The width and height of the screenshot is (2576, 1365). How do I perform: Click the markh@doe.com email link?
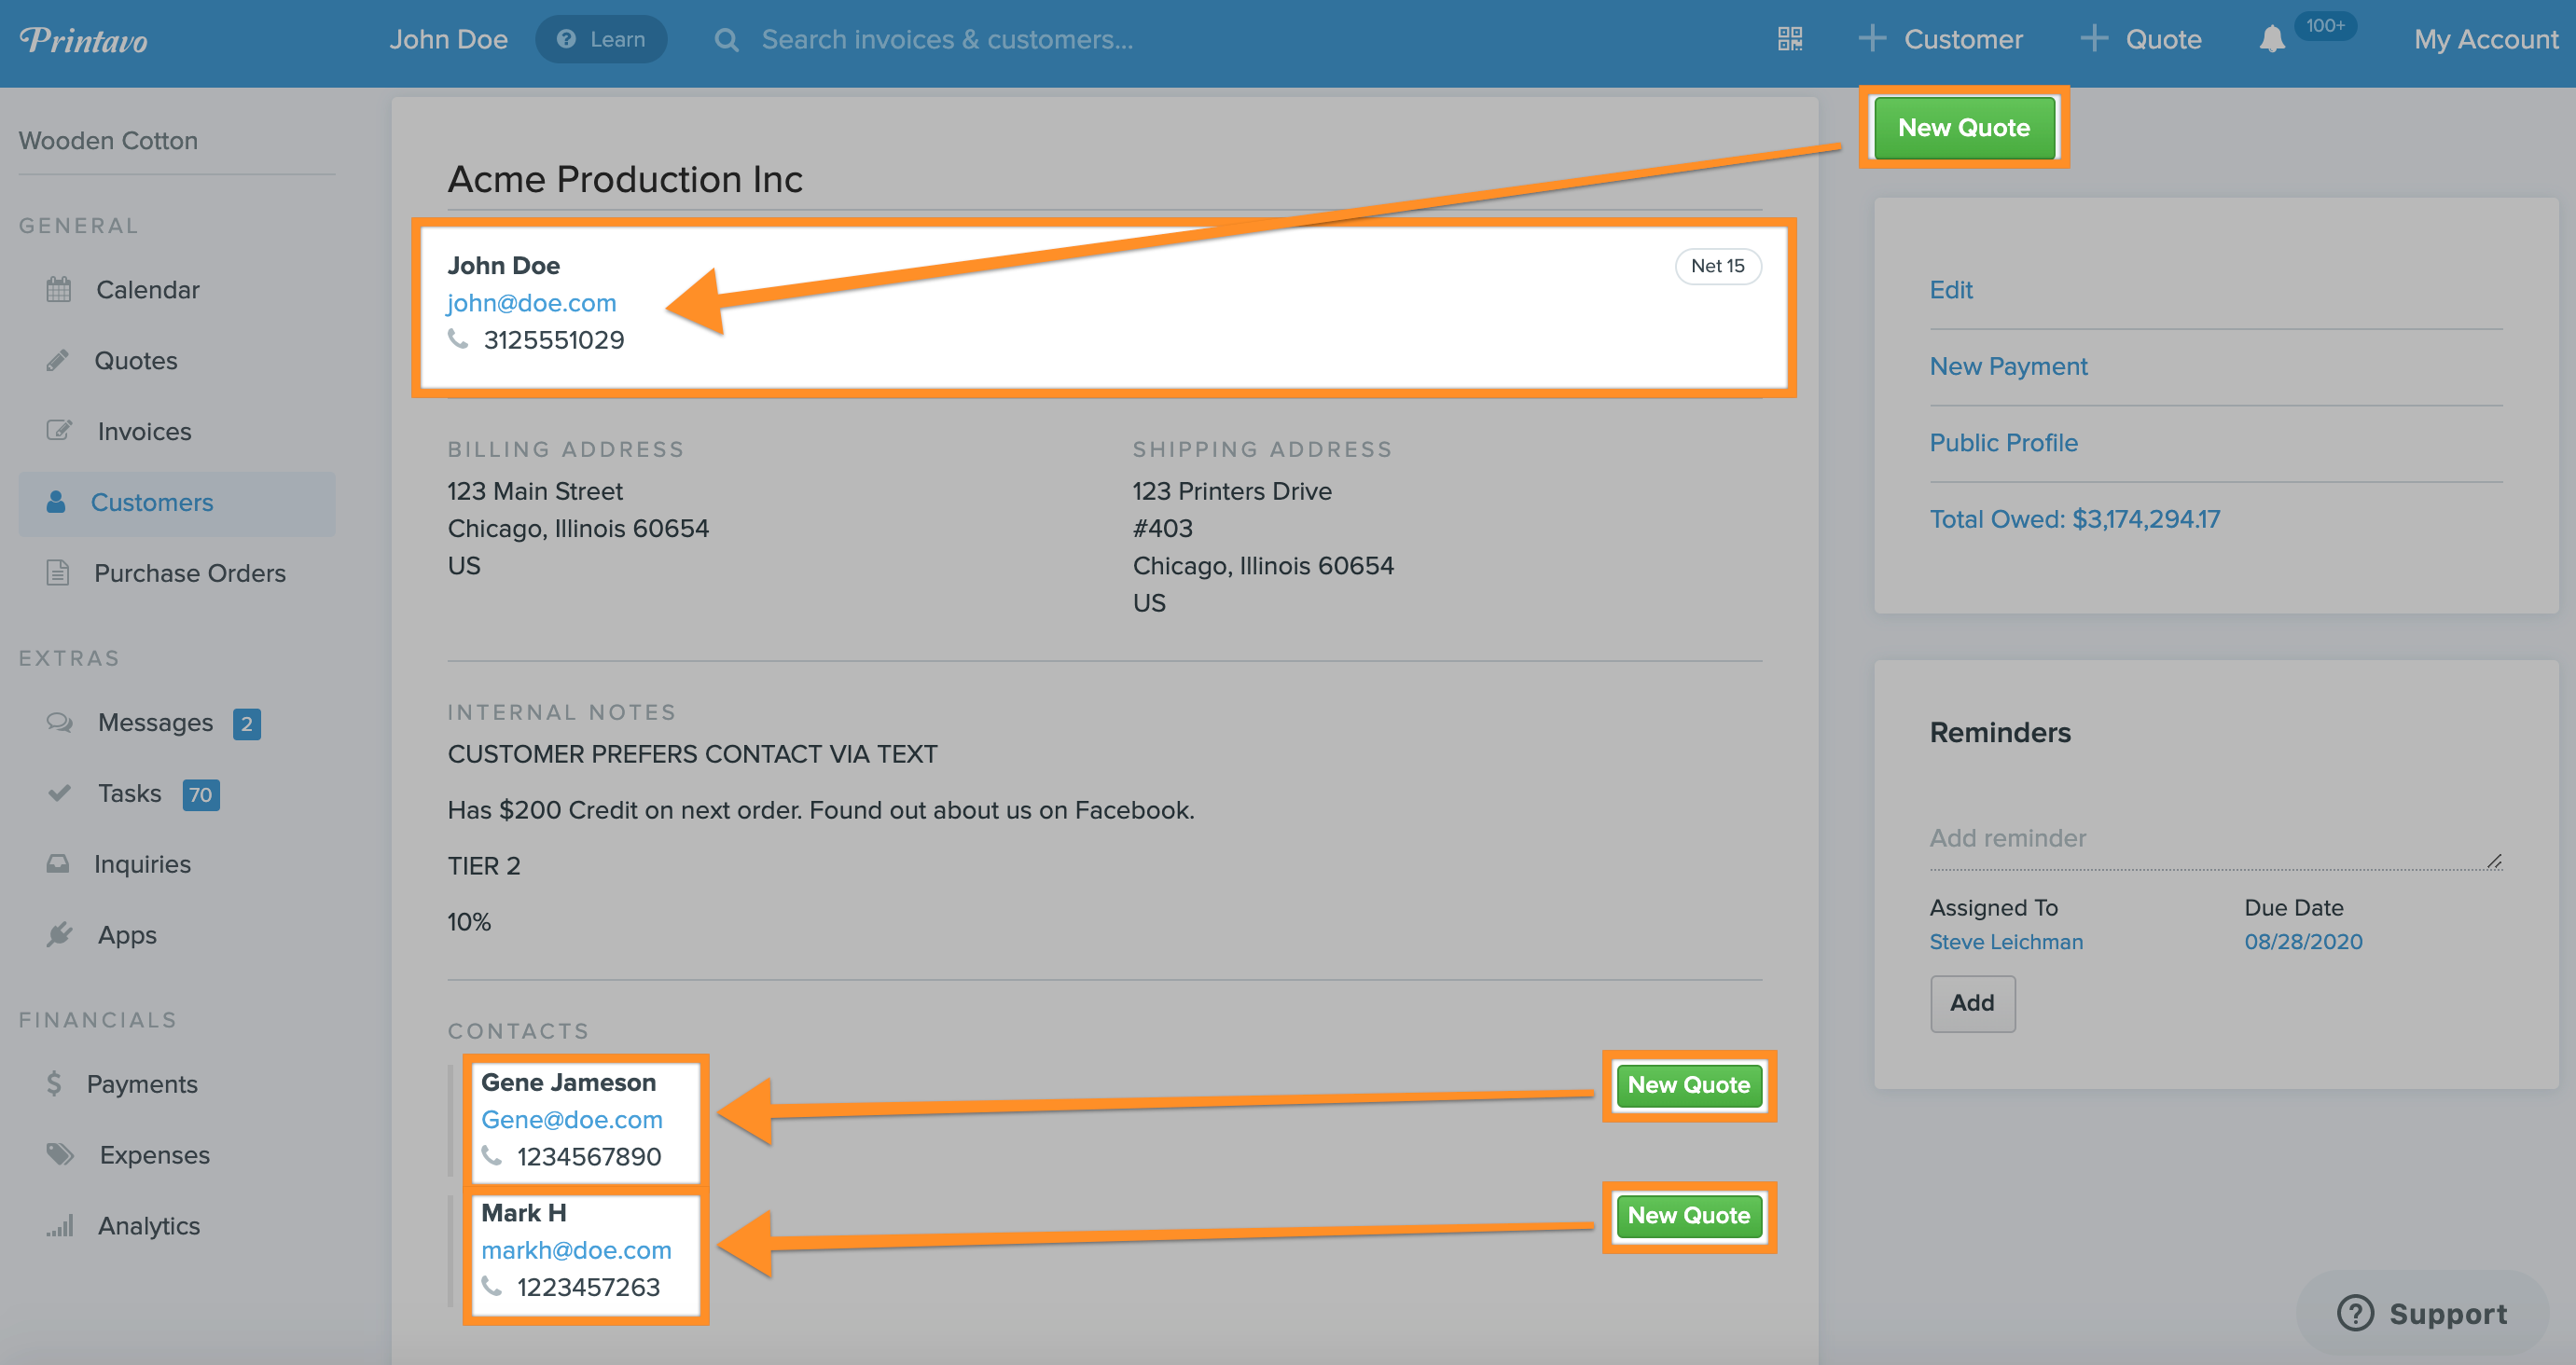point(577,1251)
